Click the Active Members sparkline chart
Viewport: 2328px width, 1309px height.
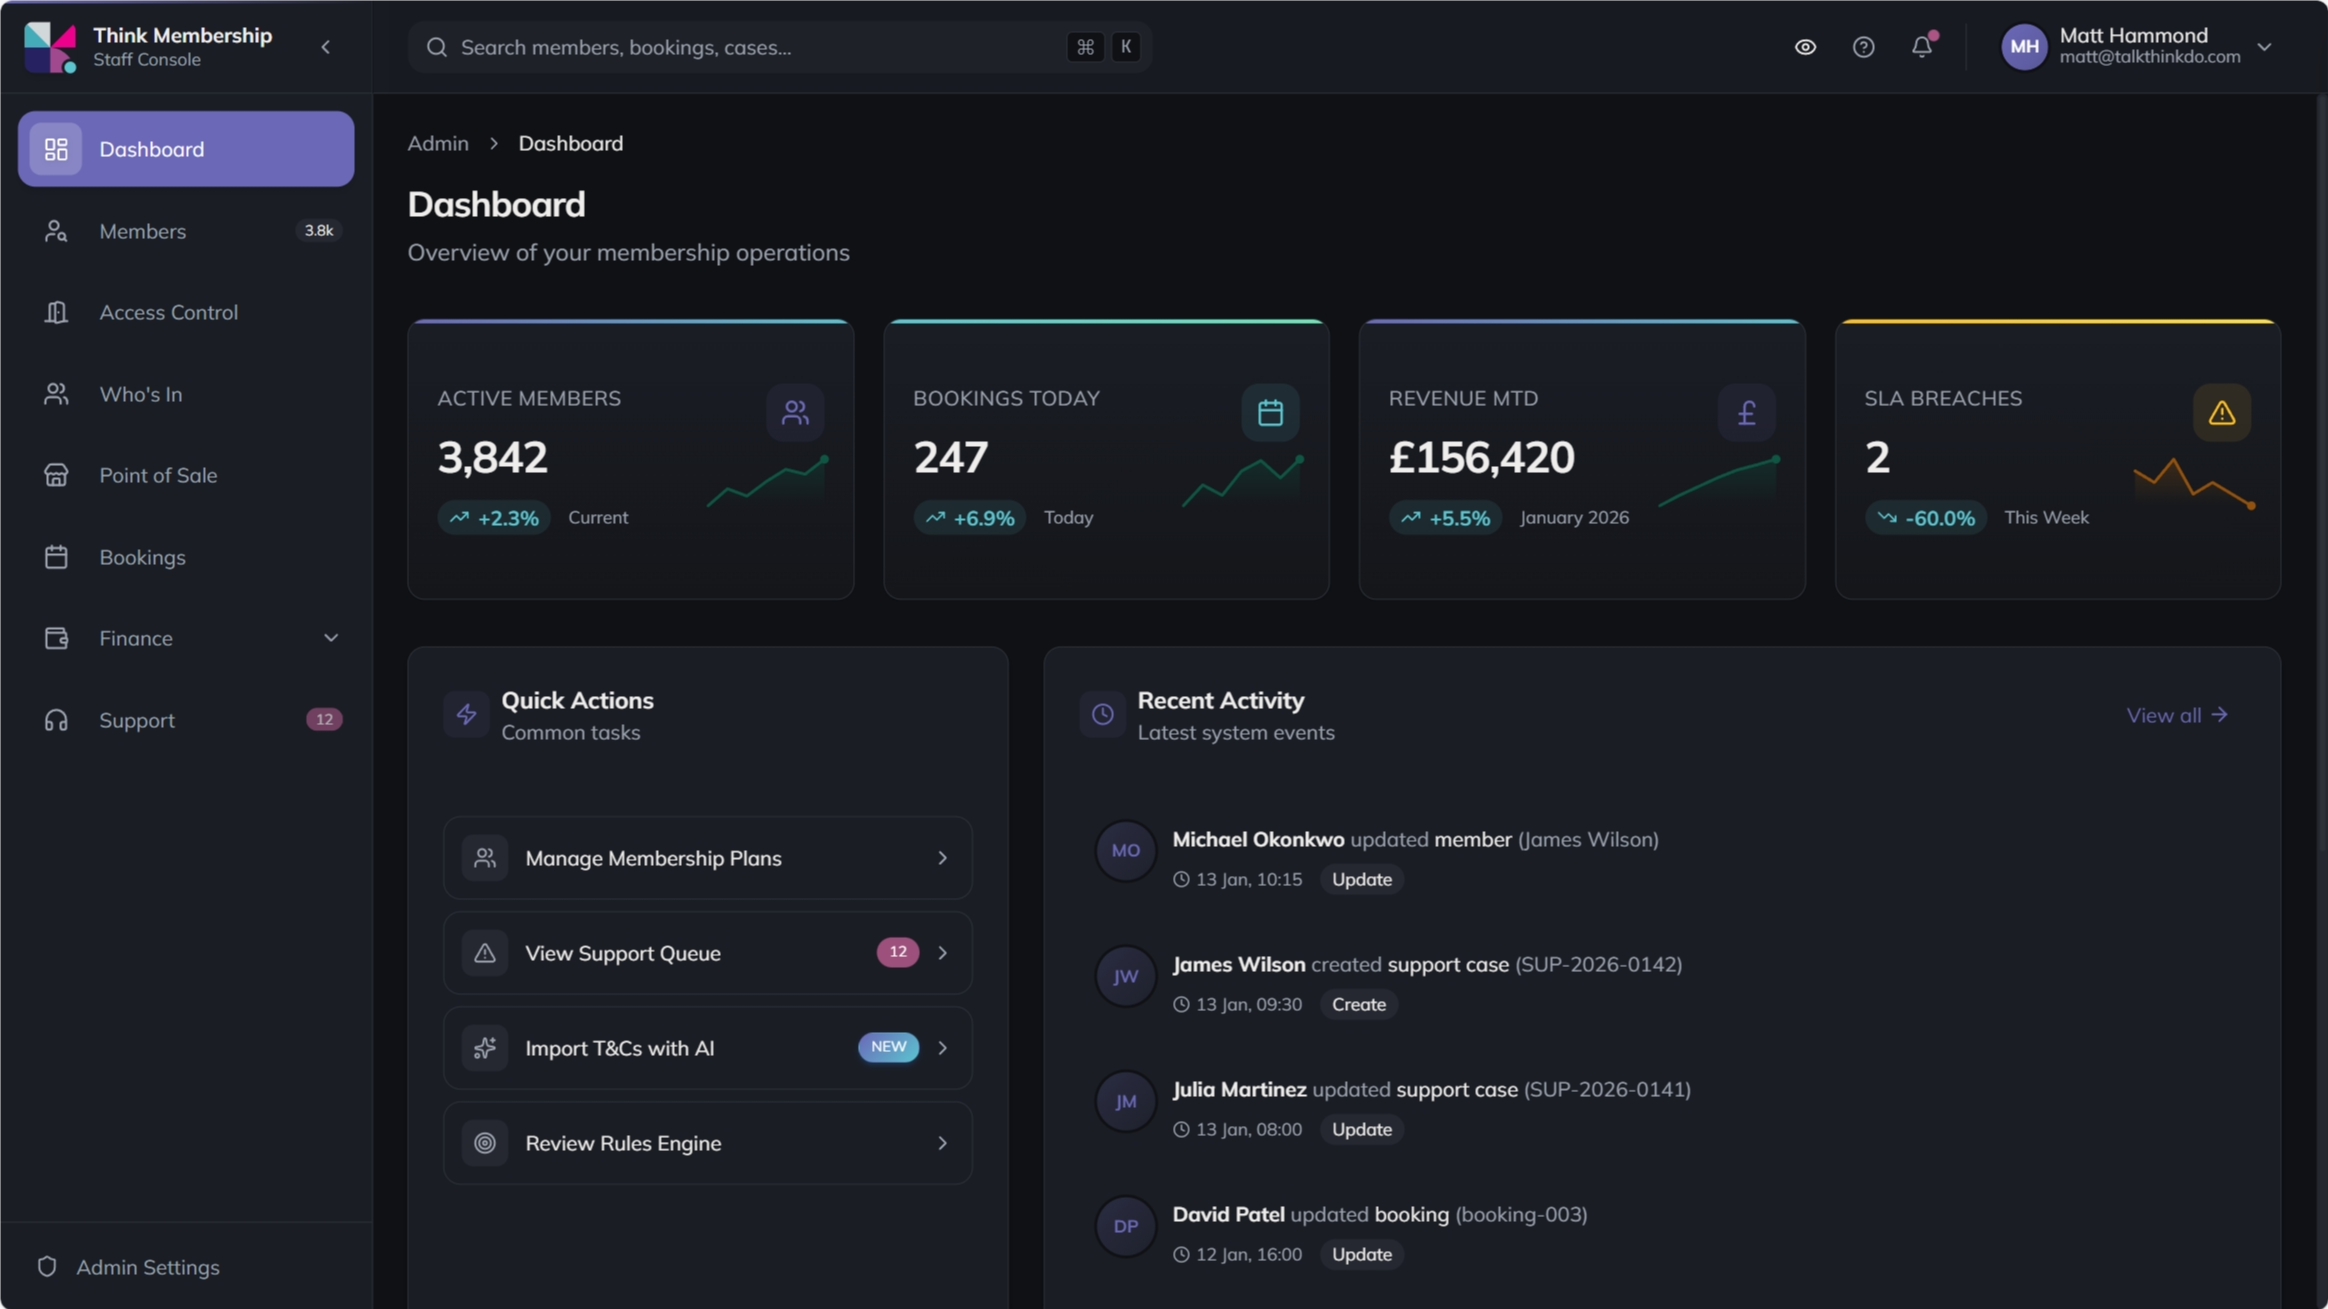(768, 481)
